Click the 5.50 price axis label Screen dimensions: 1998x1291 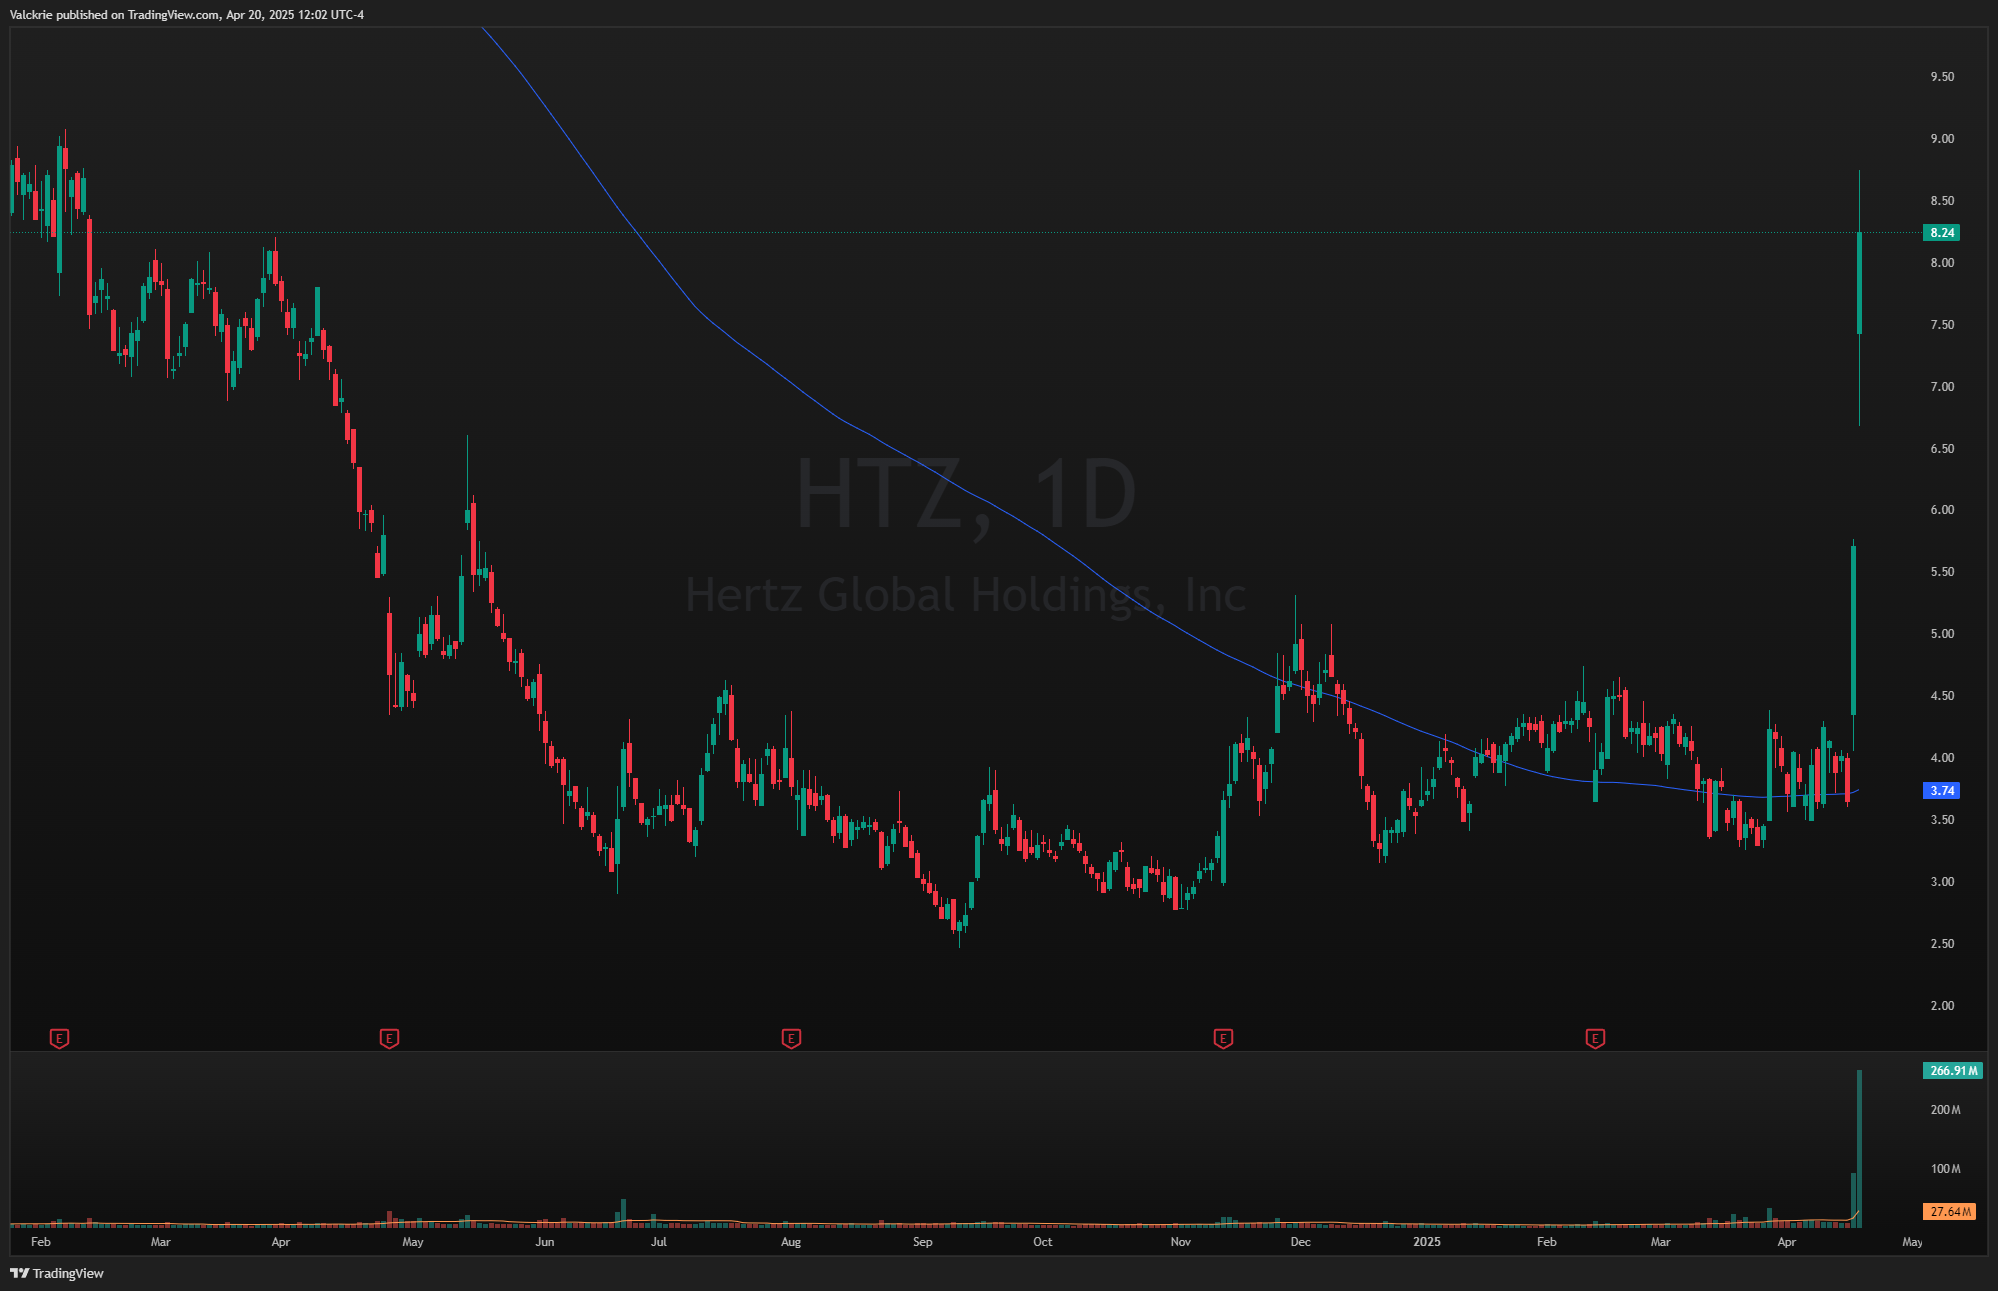pyautogui.click(x=1942, y=572)
